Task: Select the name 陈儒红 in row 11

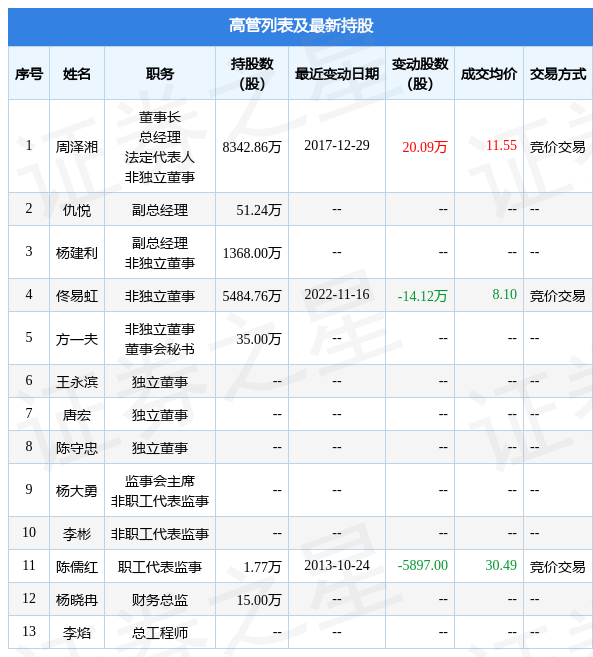Action: [77, 566]
